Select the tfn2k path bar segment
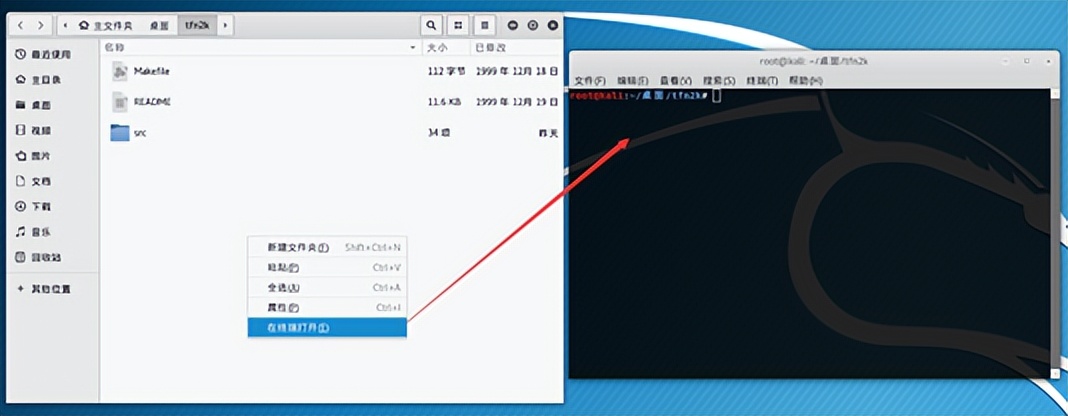Viewport: 1068px width, 416px height. (x=198, y=25)
